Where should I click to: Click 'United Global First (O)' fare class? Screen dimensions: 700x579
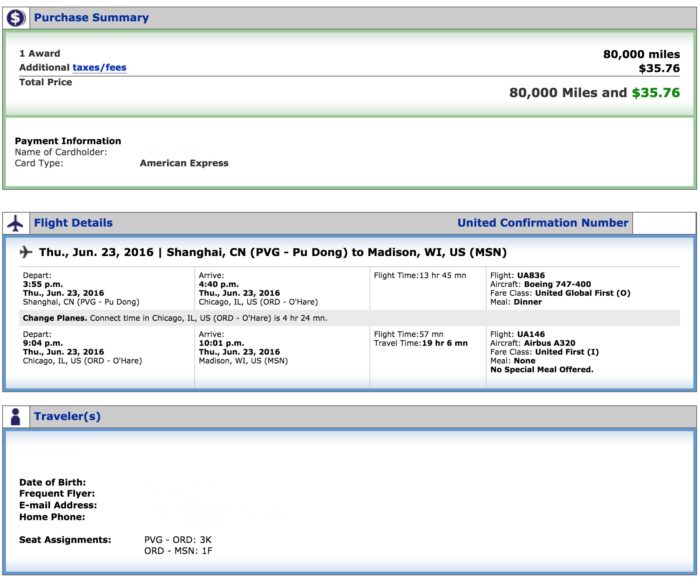(583, 293)
